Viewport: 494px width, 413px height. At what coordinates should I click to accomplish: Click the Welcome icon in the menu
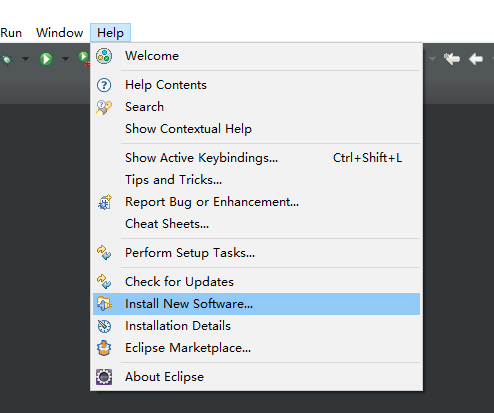tap(104, 56)
